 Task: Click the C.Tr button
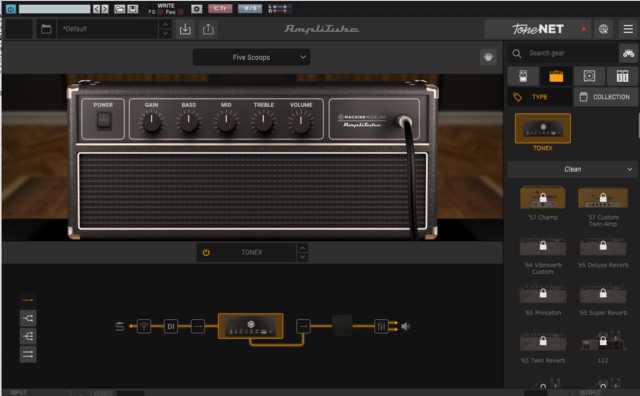[x=220, y=8]
